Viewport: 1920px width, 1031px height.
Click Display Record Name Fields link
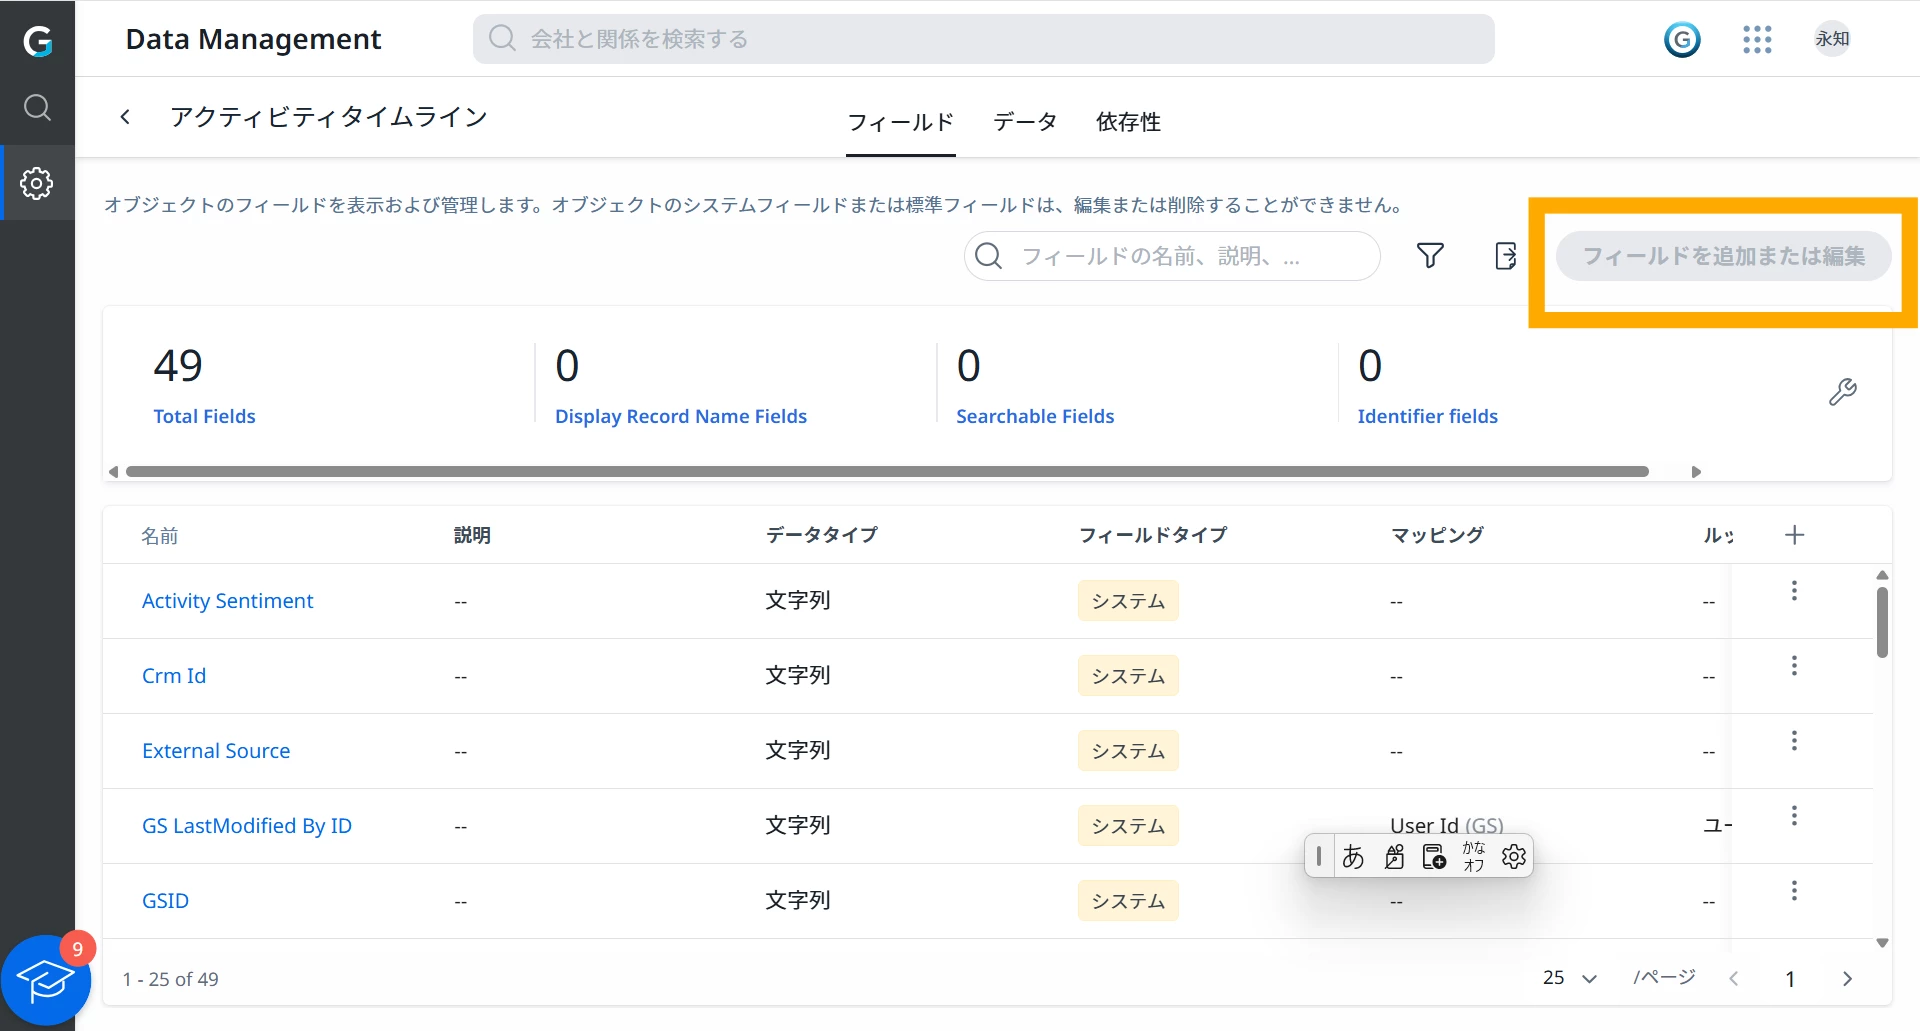(x=681, y=416)
